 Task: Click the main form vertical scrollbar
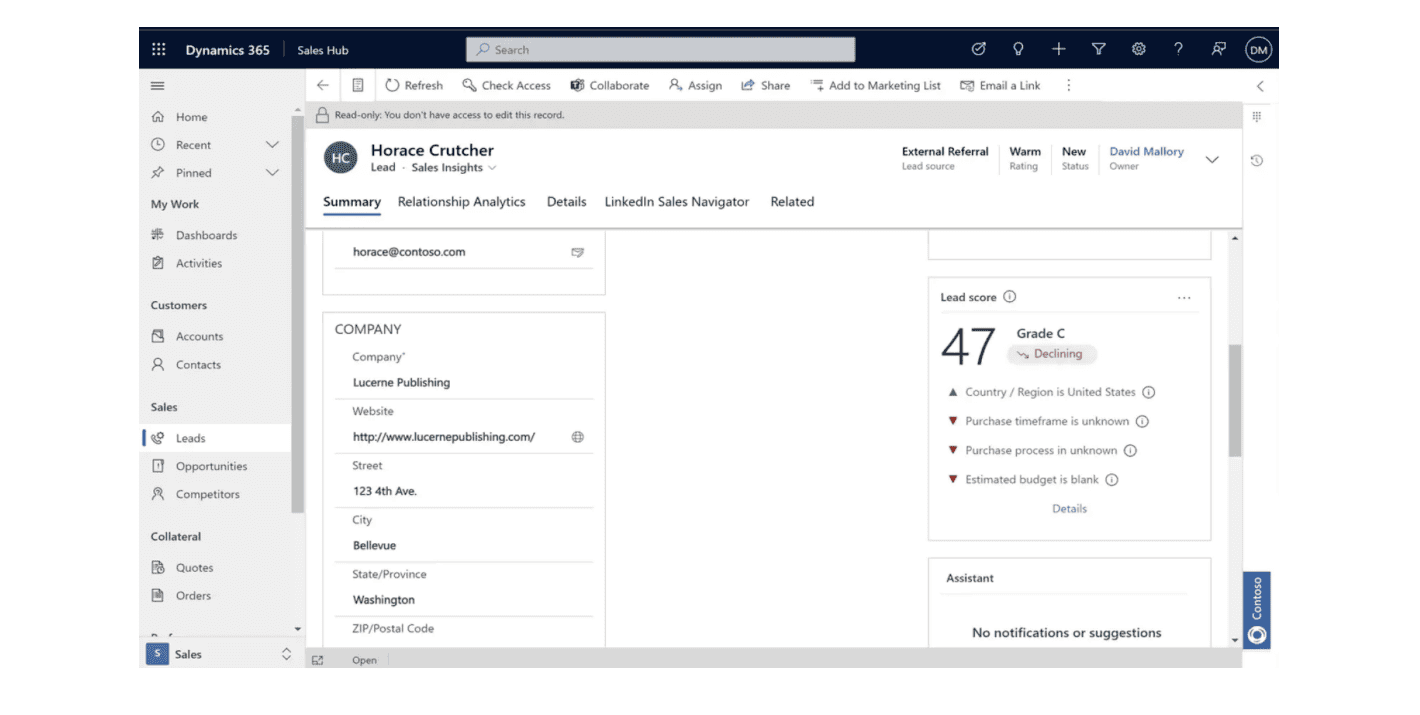[1235, 400]
